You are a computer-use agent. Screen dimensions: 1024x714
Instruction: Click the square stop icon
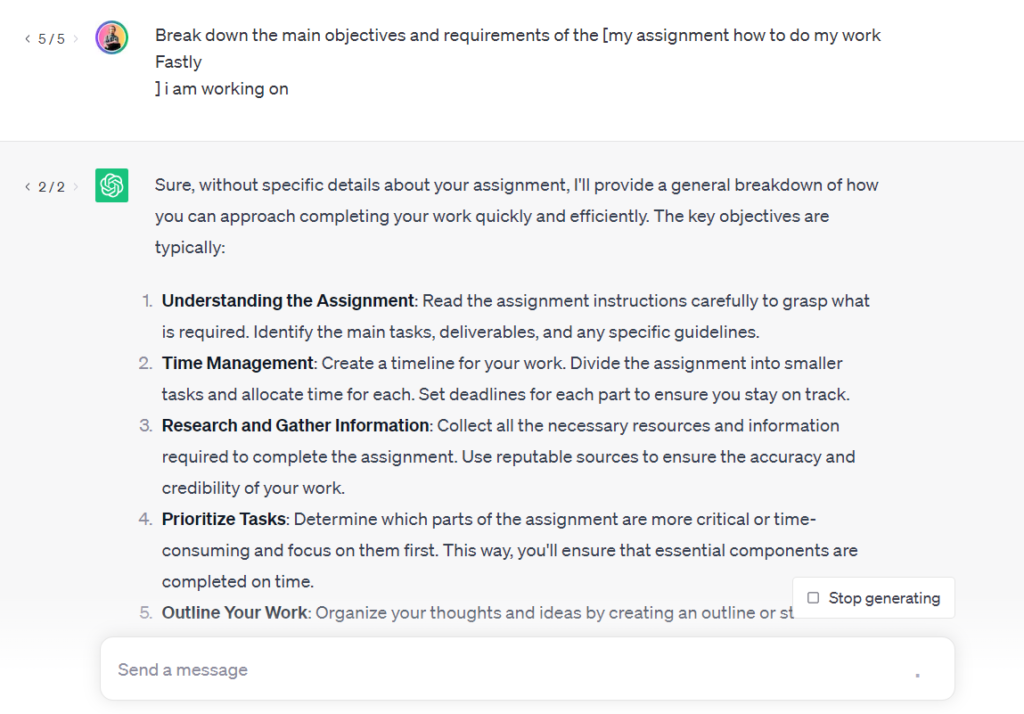(x=813, y=598)
